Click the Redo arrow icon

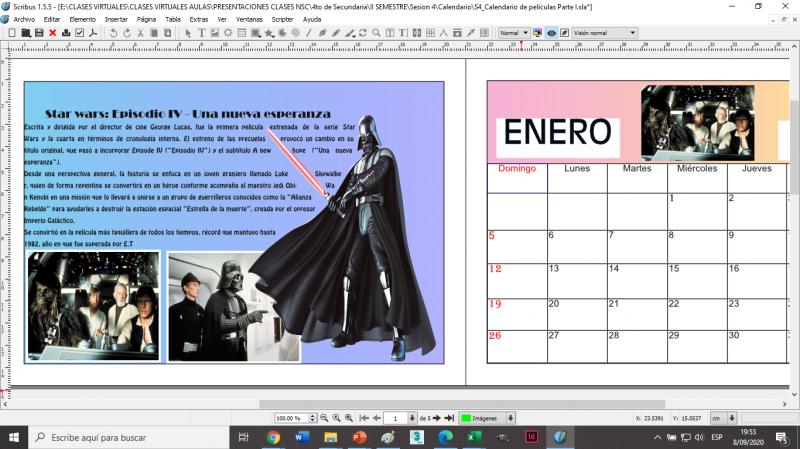(x=127, y=33)
